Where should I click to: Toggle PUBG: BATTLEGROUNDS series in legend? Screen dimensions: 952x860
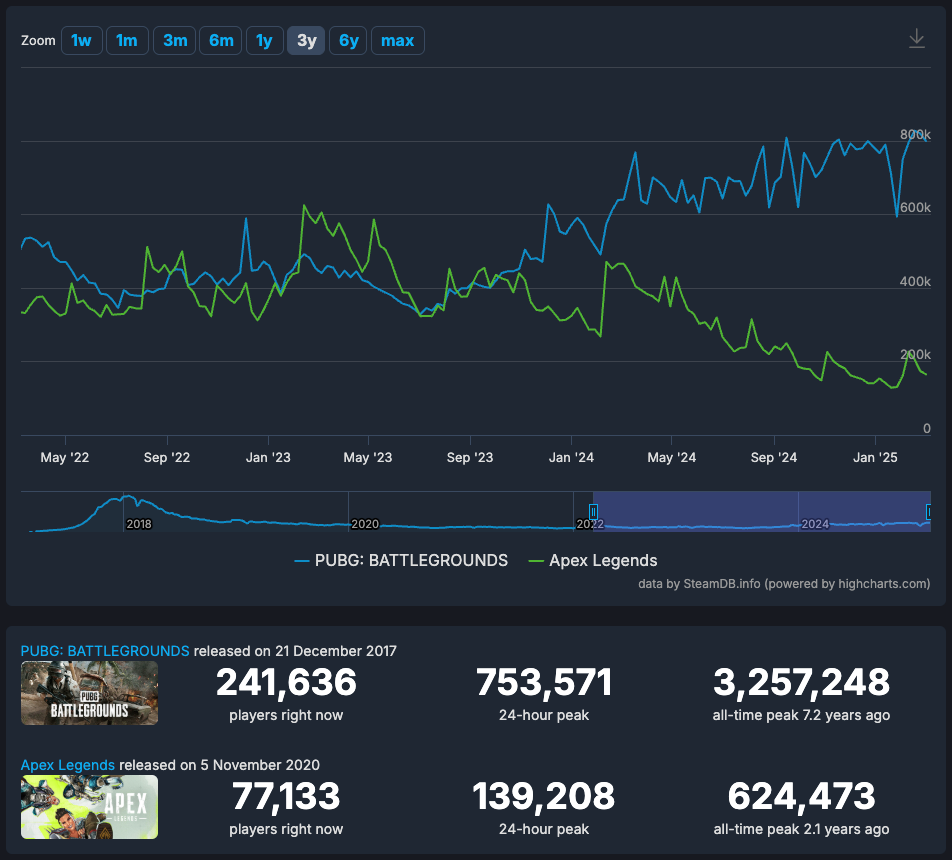click(401, 560)
